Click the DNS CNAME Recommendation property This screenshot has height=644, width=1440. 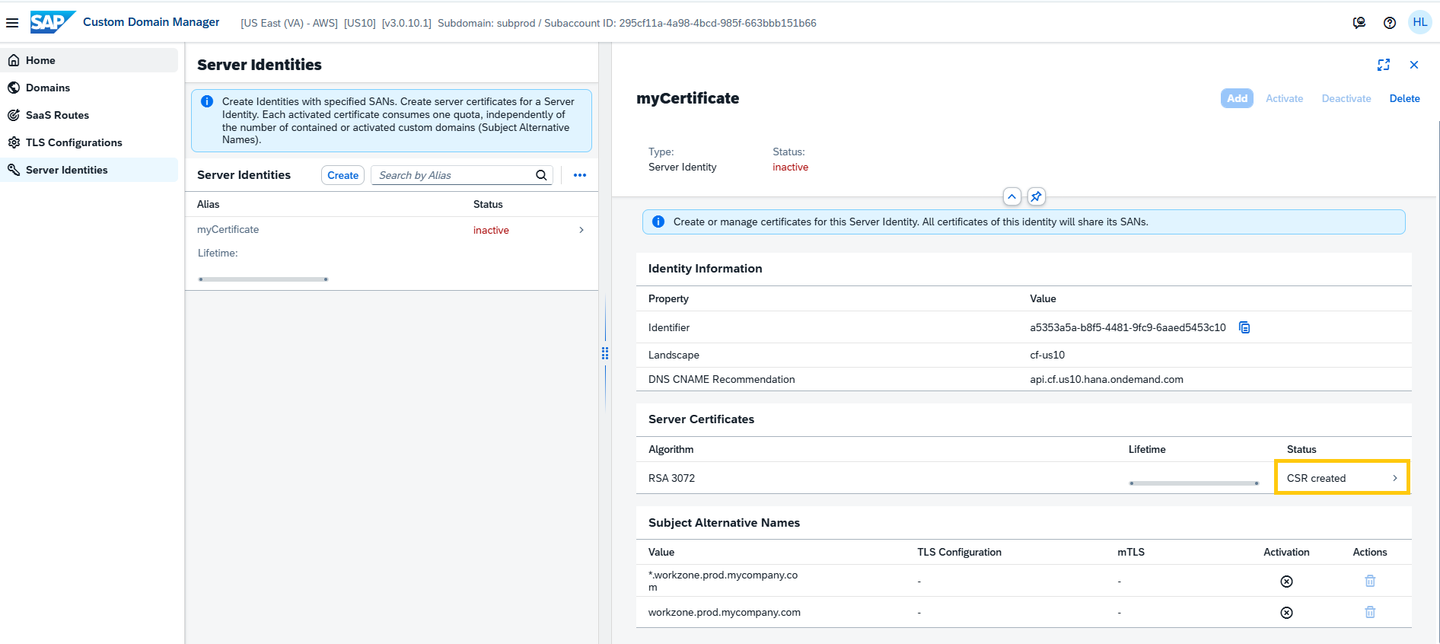click(722, 379)
